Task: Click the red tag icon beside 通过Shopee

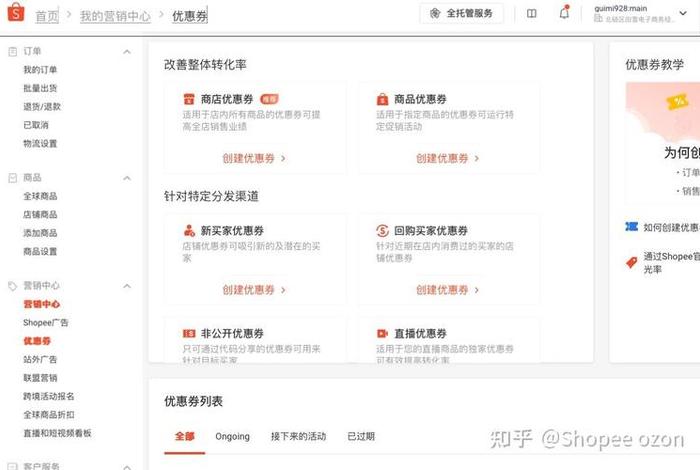Action: tap(631, 262)
